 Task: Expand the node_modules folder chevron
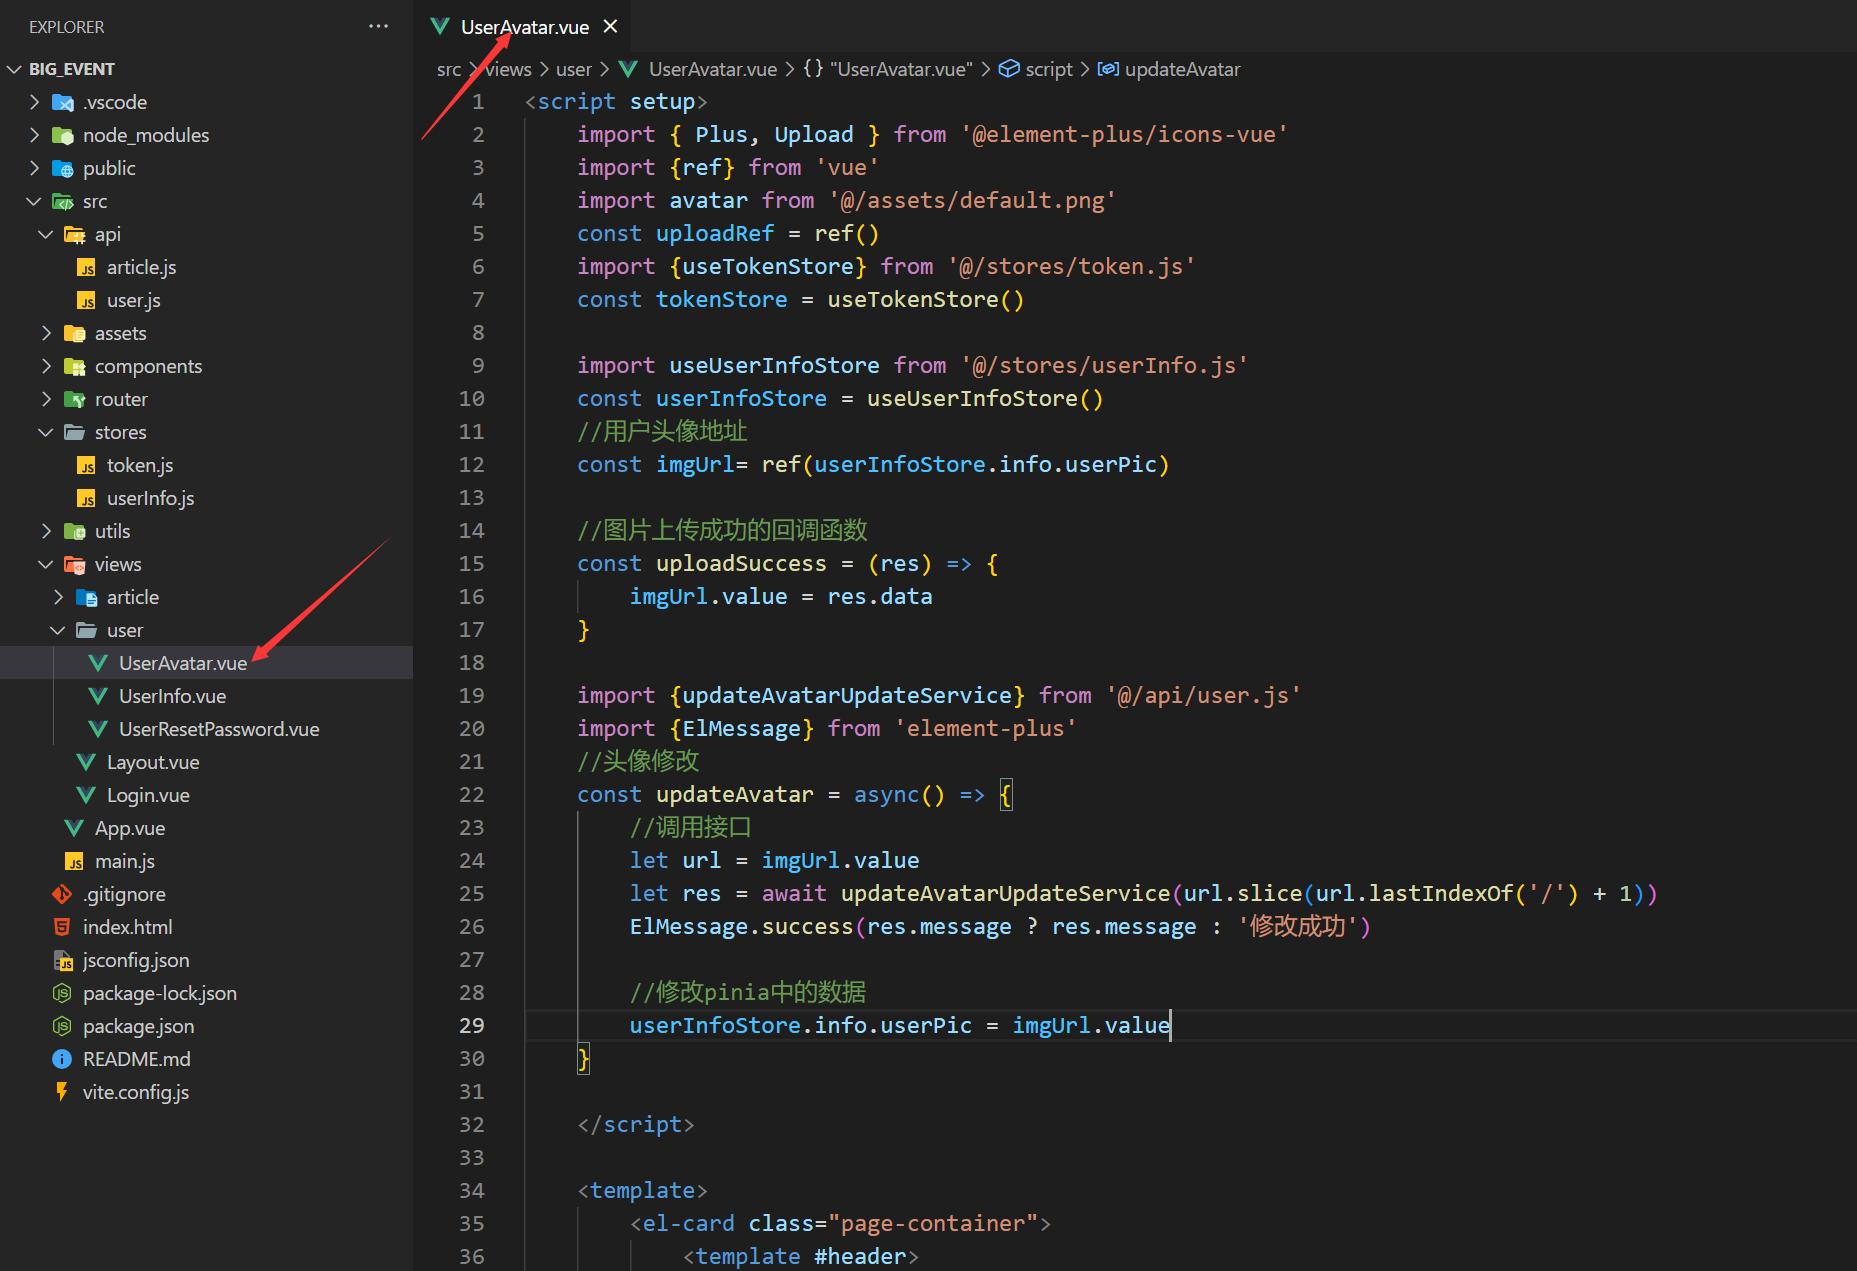pyautogui.click(x=34, y=135)
